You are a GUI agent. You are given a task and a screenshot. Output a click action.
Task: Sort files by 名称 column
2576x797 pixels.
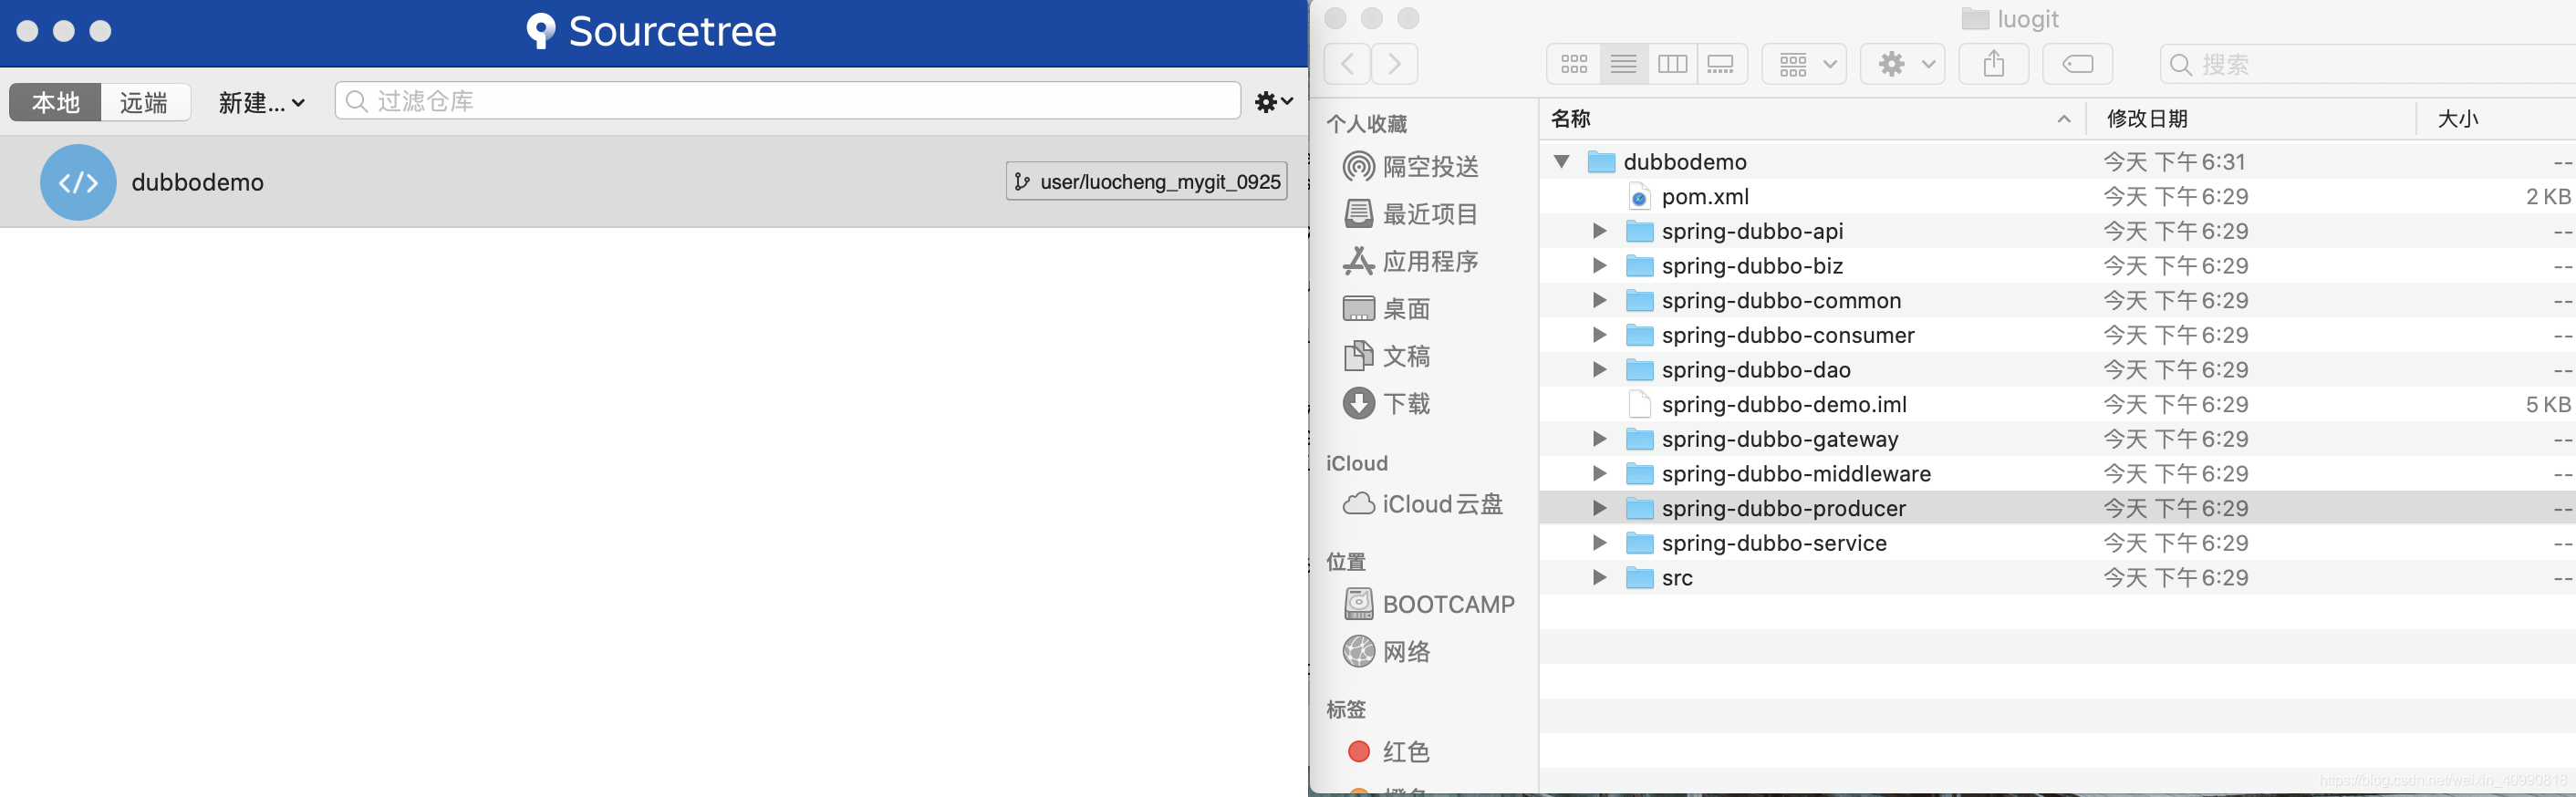(x=1812, y=119)
